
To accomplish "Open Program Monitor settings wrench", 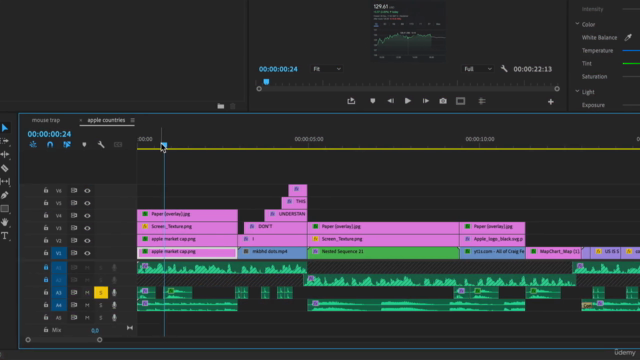I will [504, 69].
